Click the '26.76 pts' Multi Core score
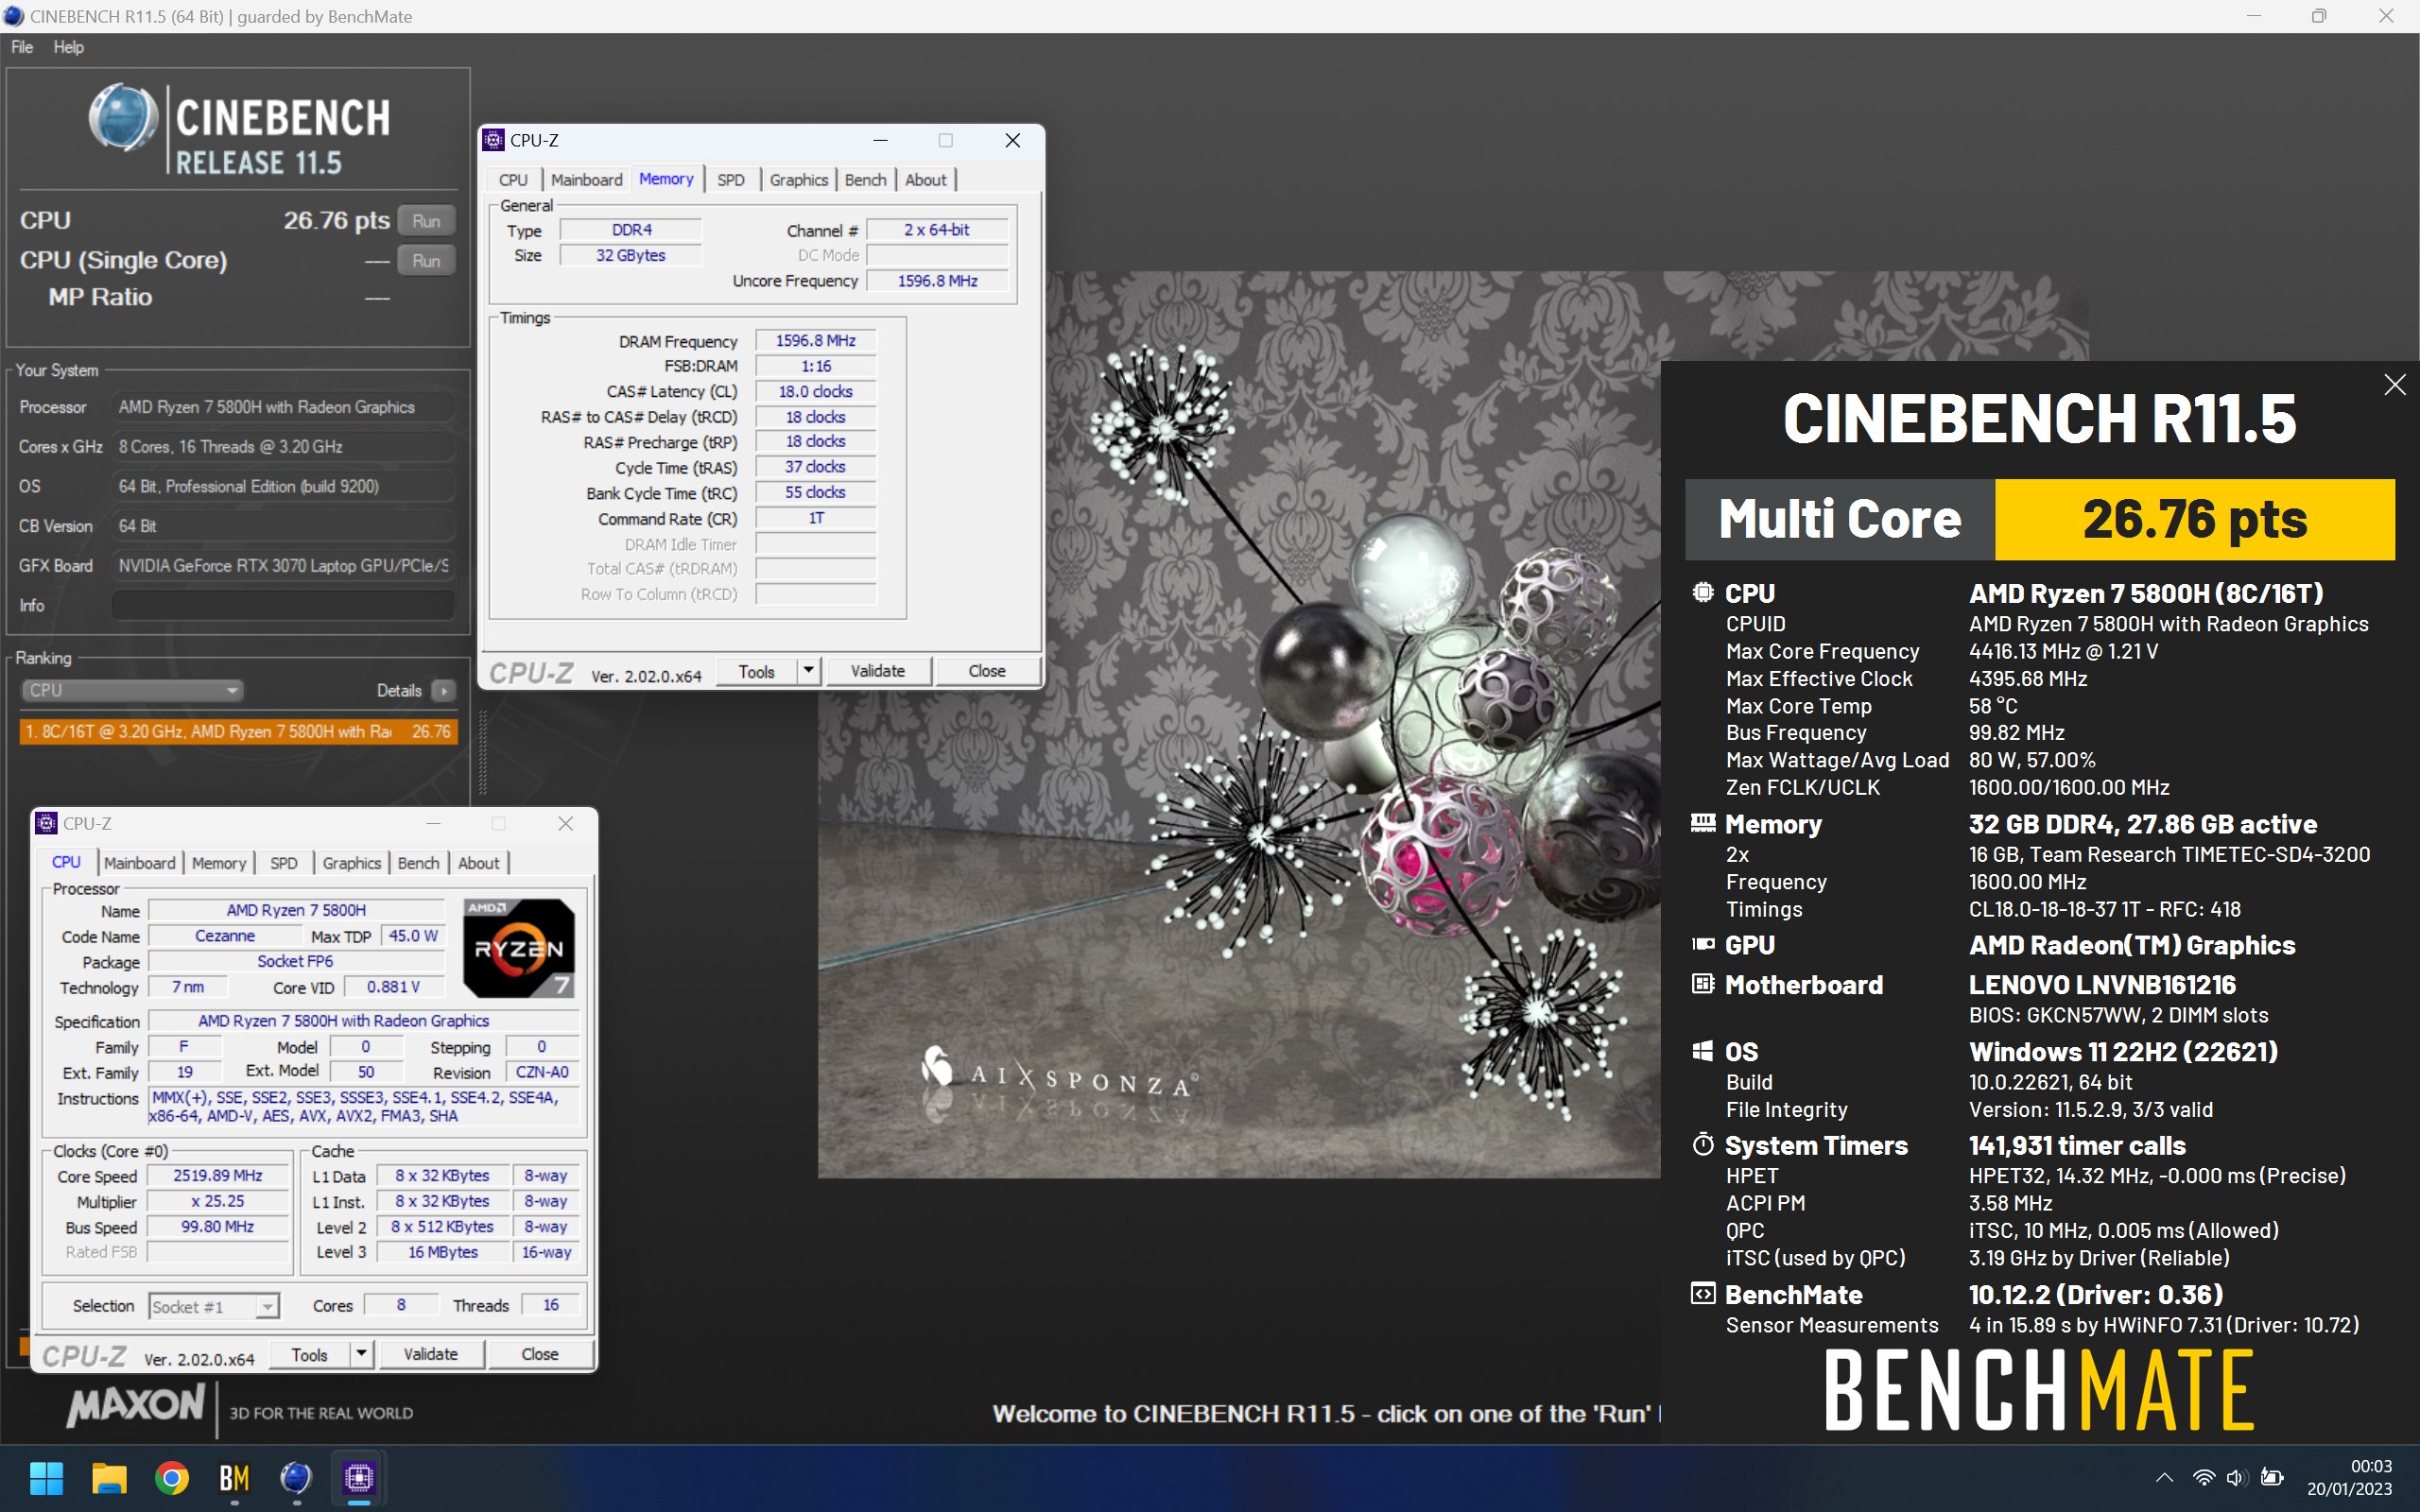This screenshot has width=2420, height=1512. [x=2194, y=519]
